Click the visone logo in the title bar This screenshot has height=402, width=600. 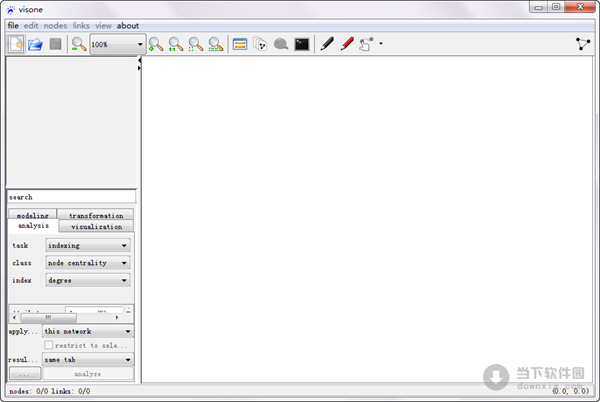coord(11,10)
